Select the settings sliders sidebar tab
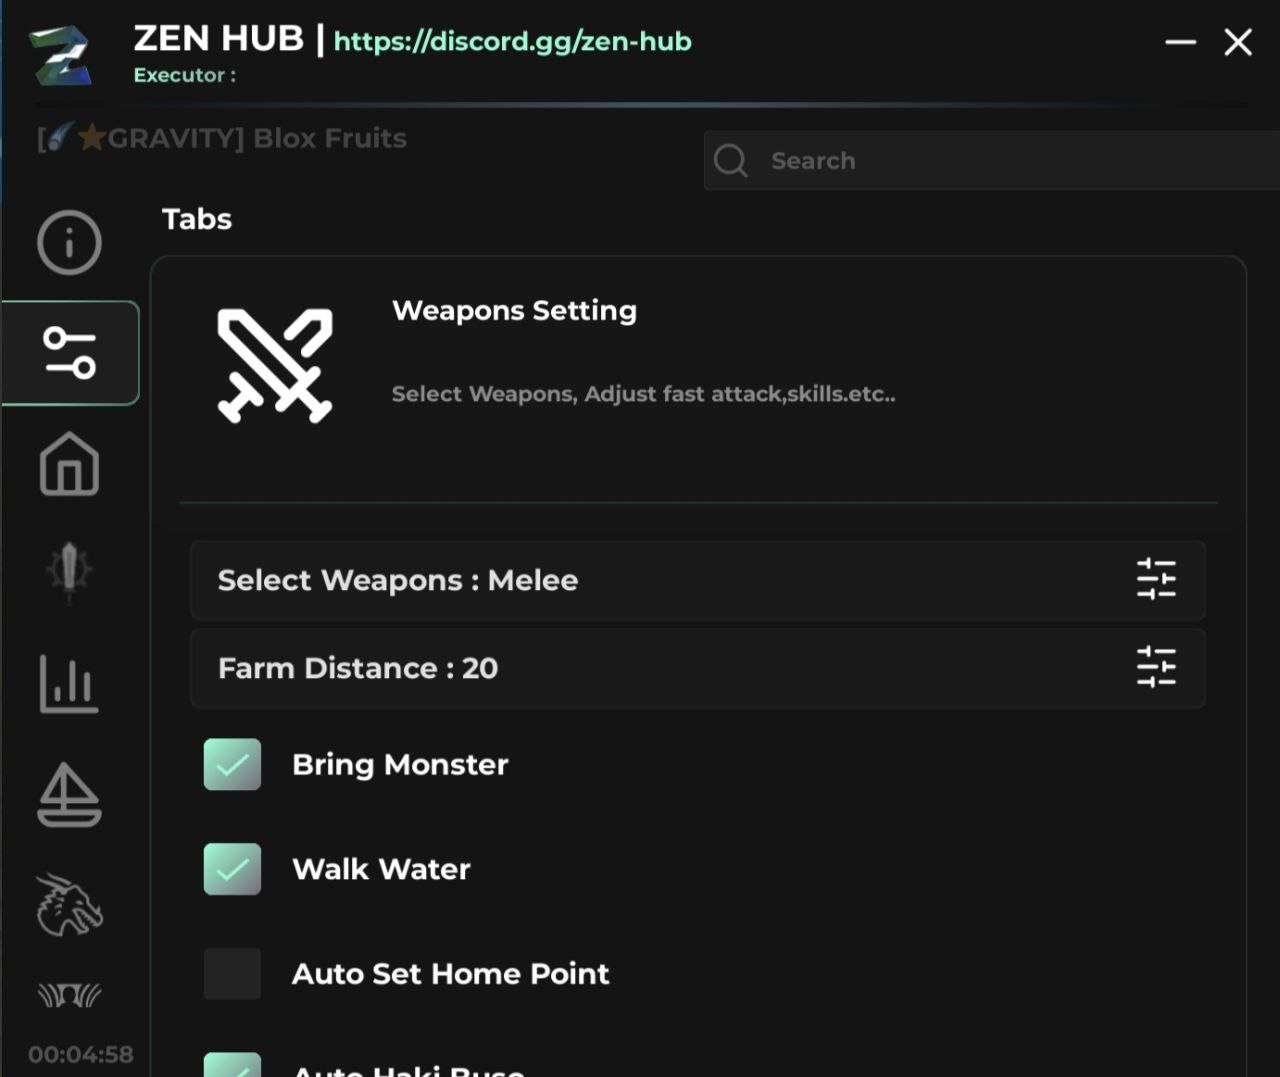The width and height of the screenshot is (1280, 1077). (x=70, y=353)
